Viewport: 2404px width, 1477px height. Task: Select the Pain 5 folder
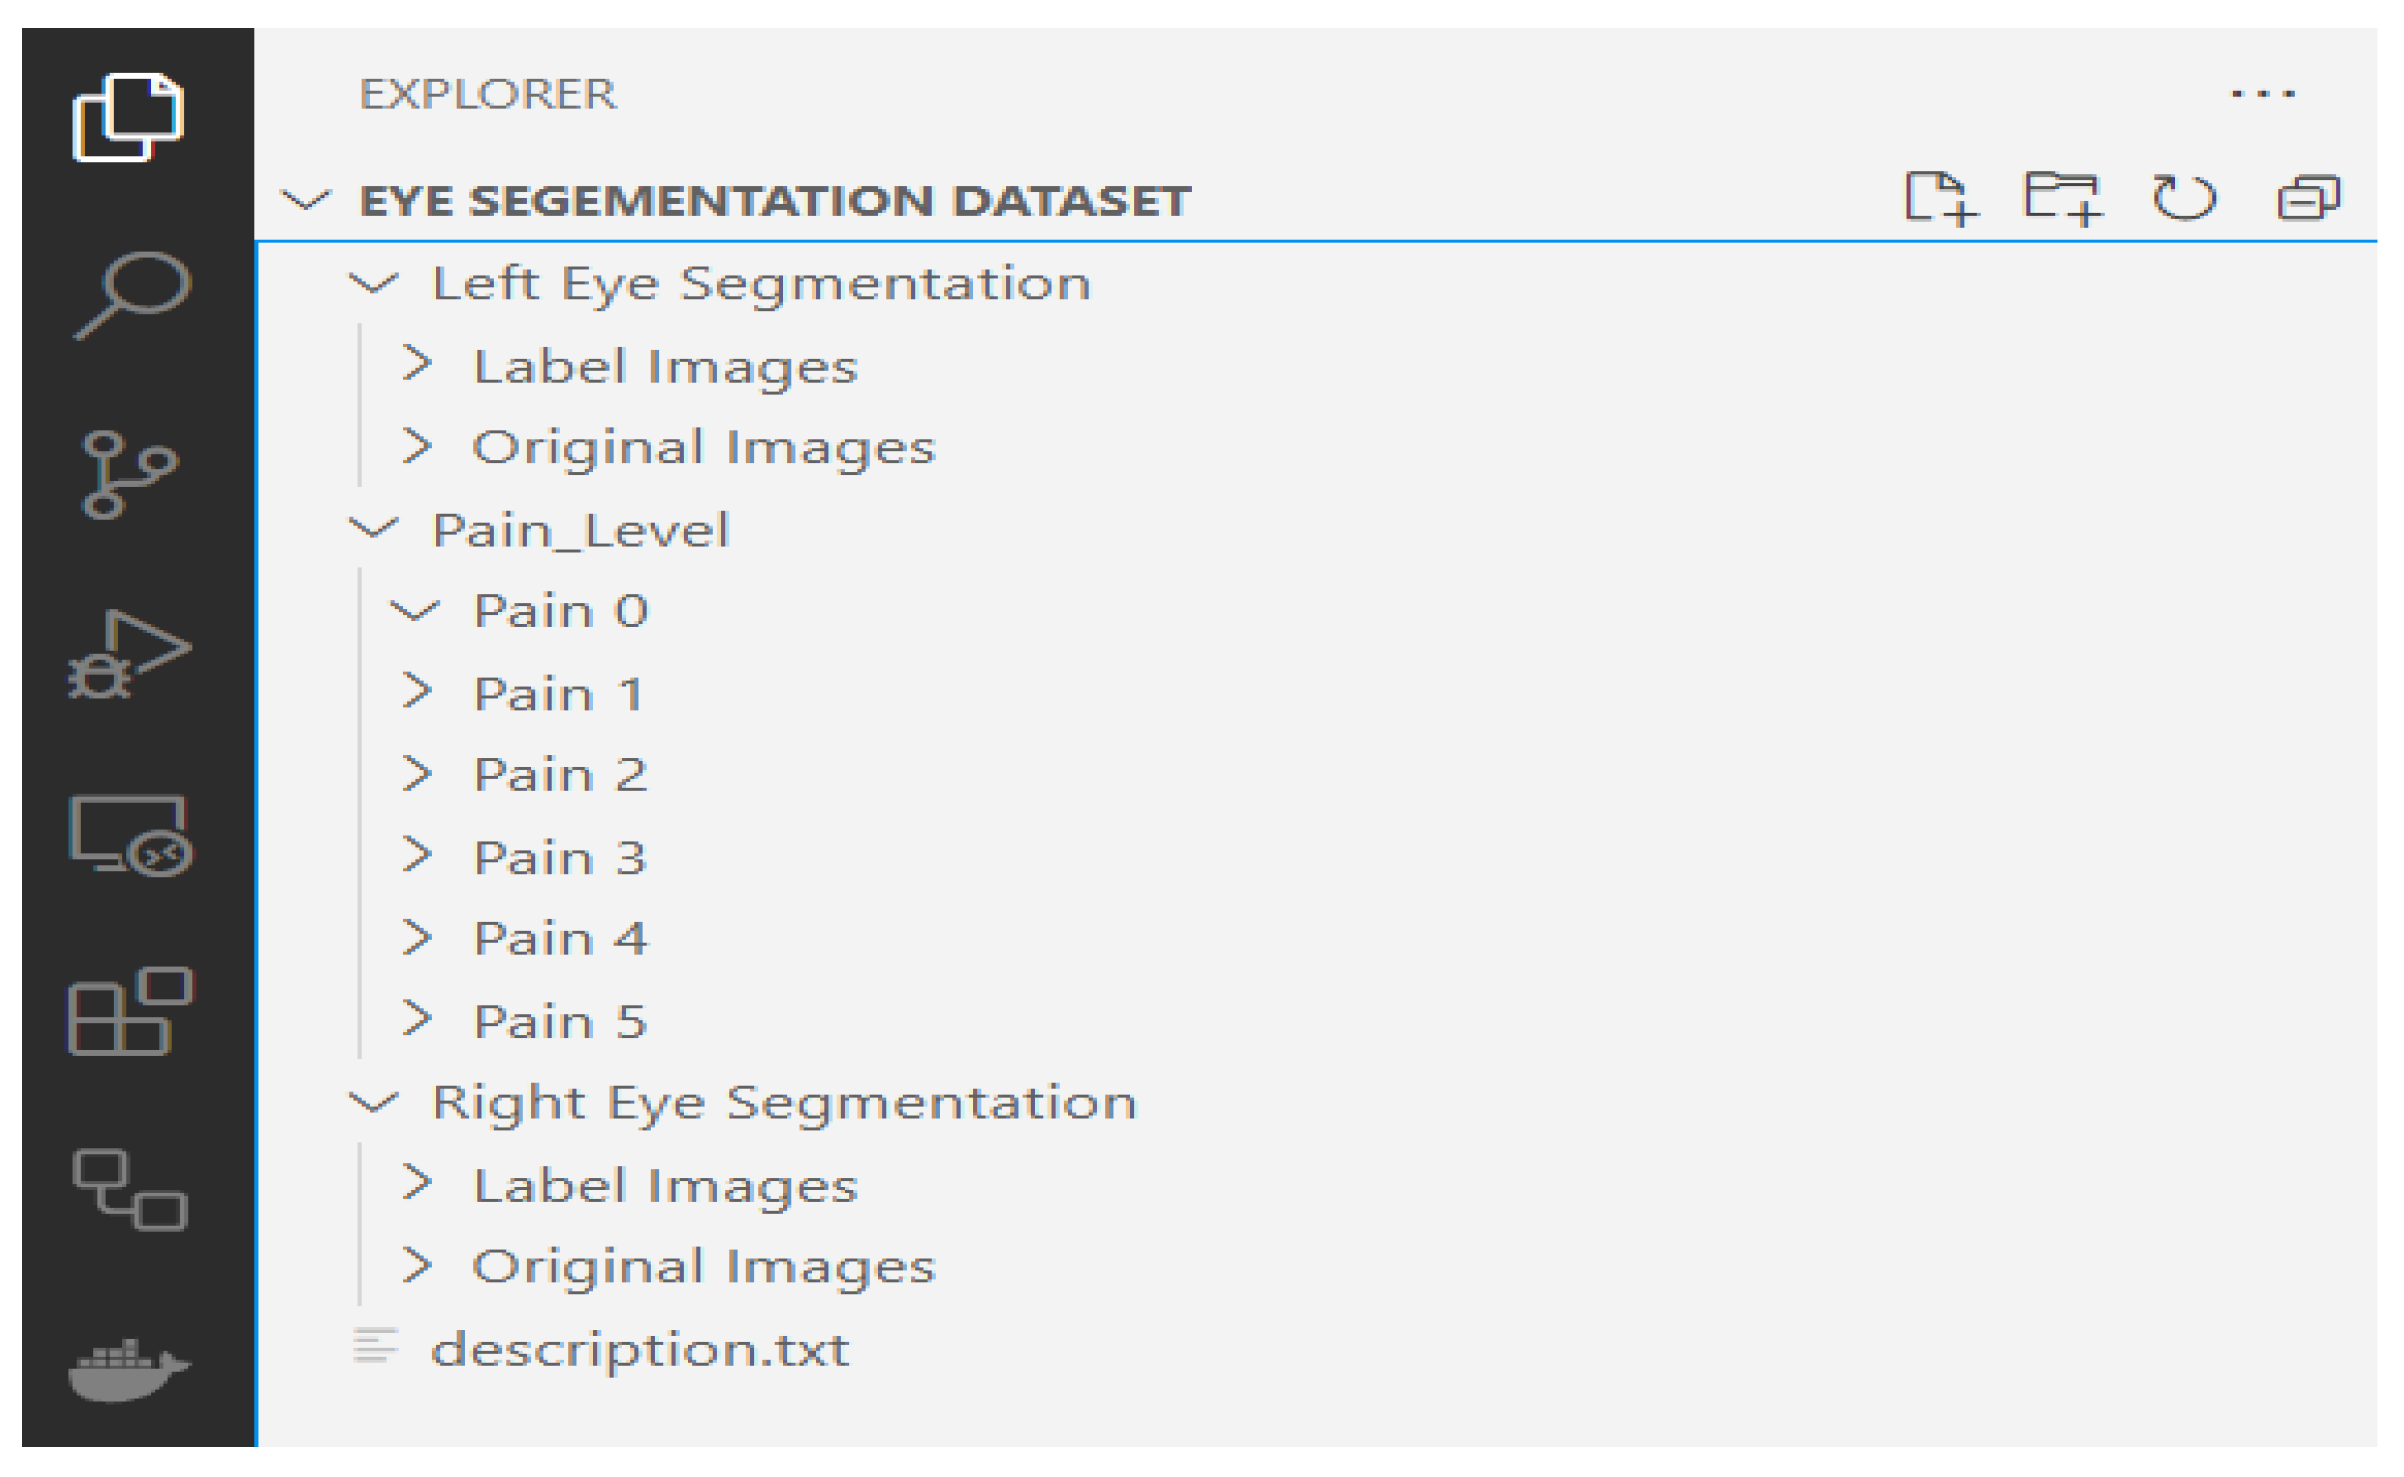click(x=560, y=1021)
